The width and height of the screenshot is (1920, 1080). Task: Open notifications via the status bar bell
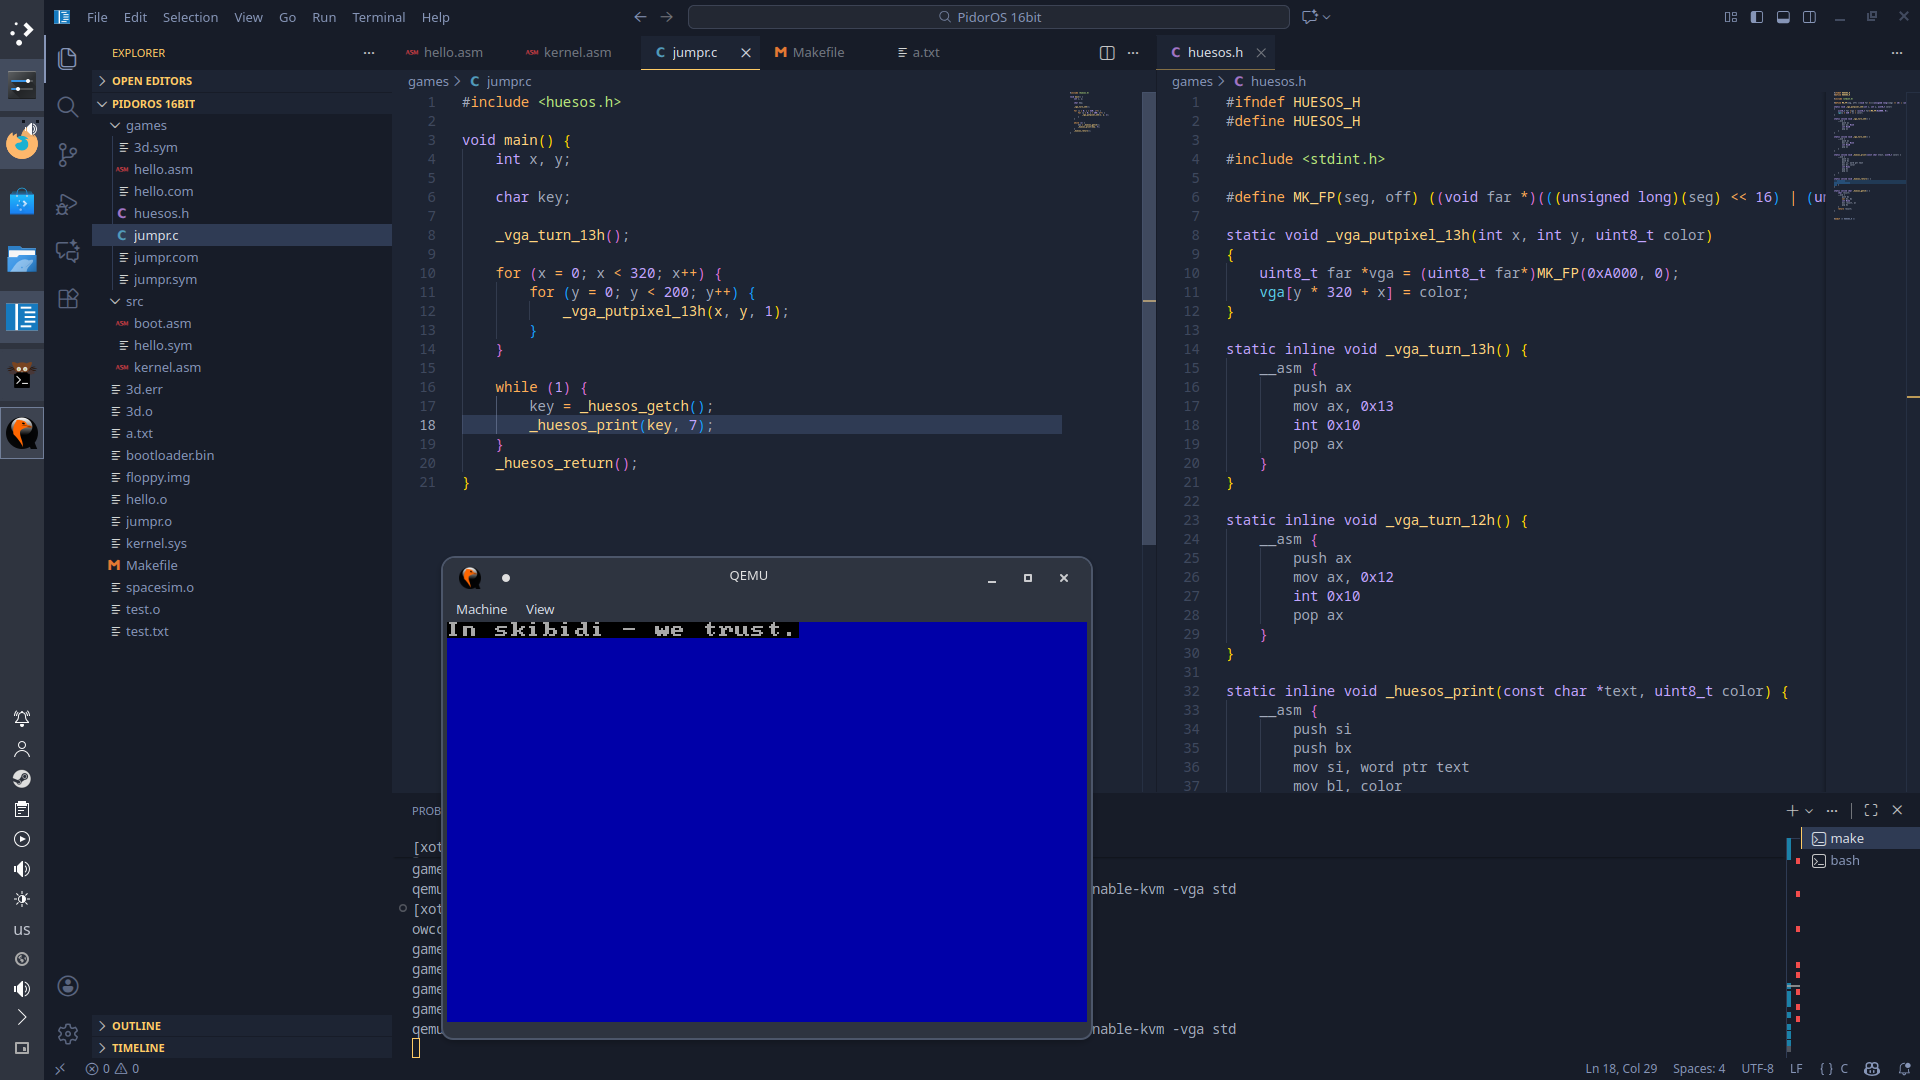point(1904,1068)
